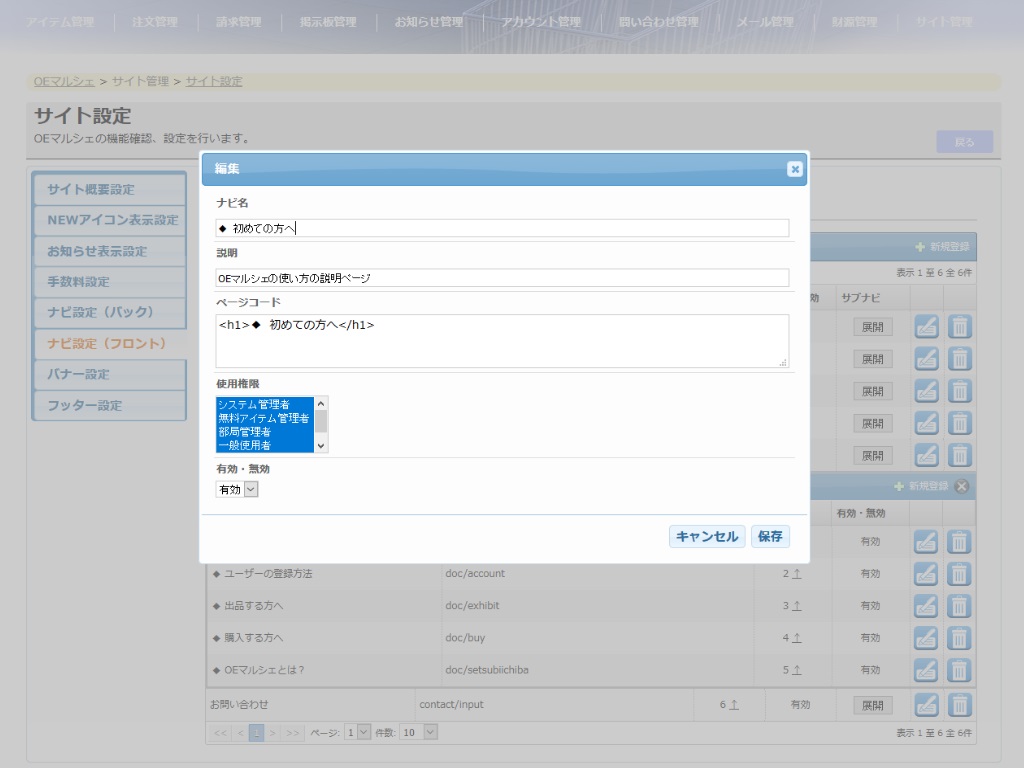Expand sub-navi via 展開 in お問い合わせ row

click(873, 705)
